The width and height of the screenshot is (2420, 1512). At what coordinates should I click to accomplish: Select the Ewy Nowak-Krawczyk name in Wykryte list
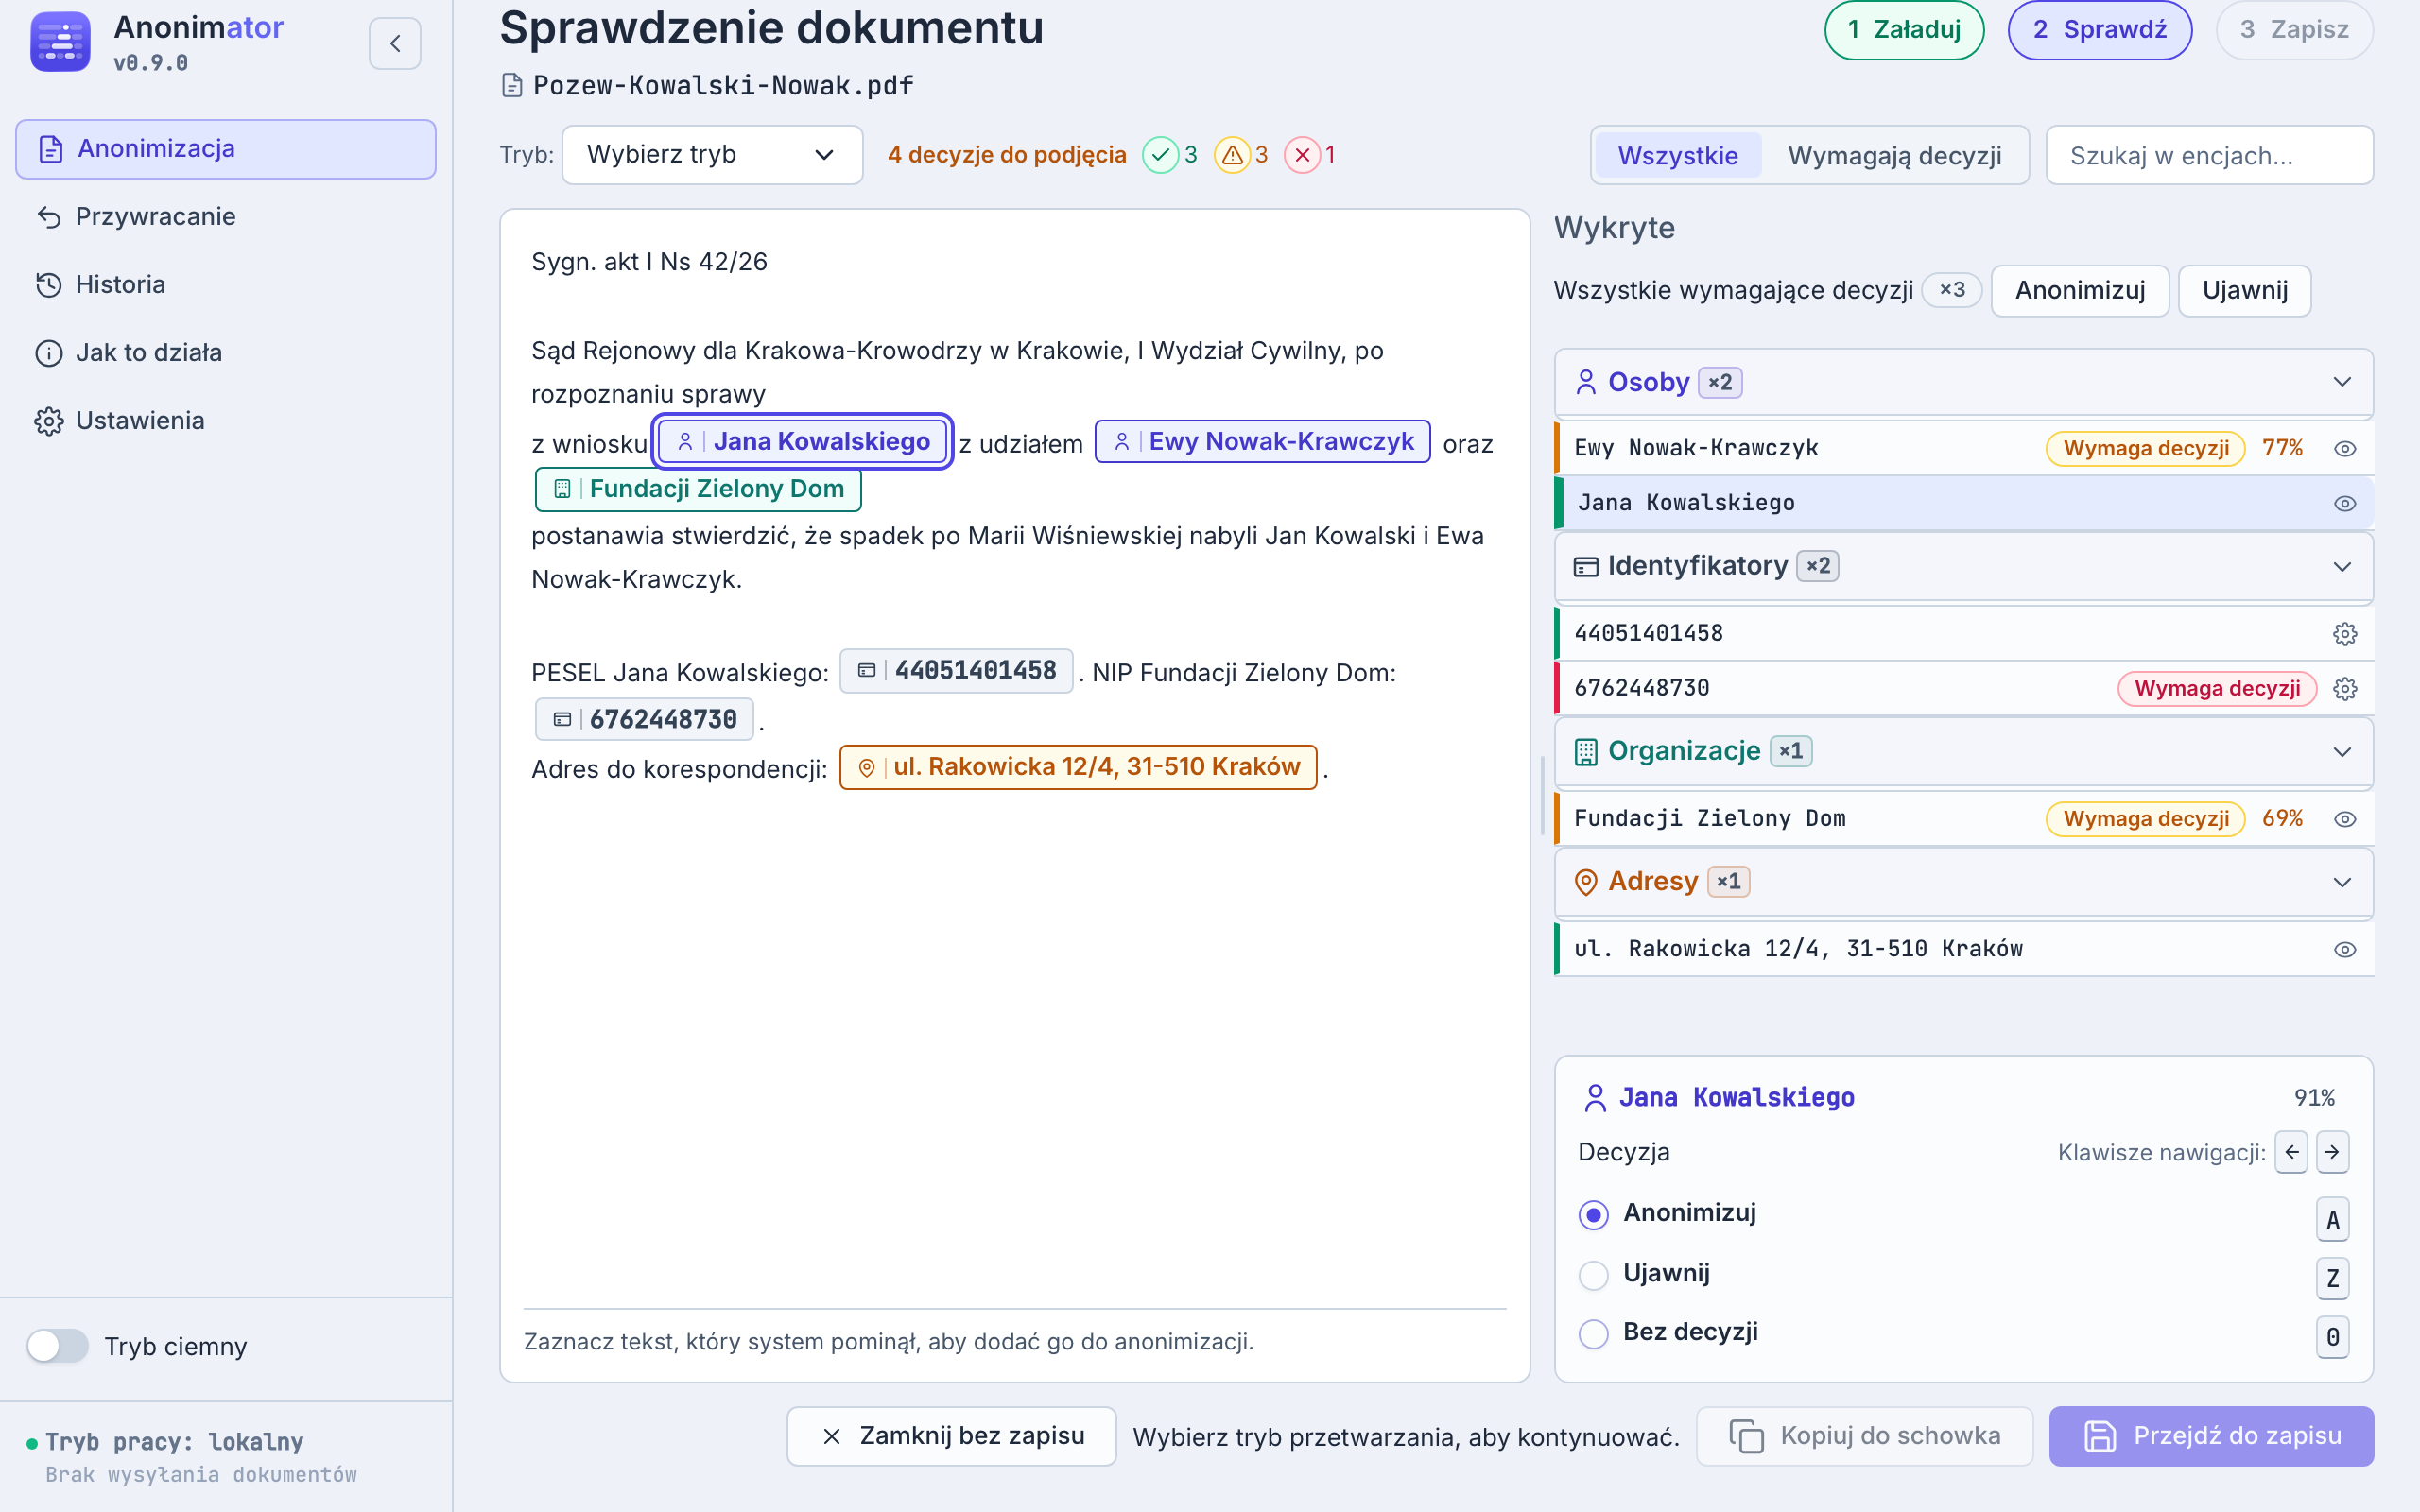(x=1696, y=449)
